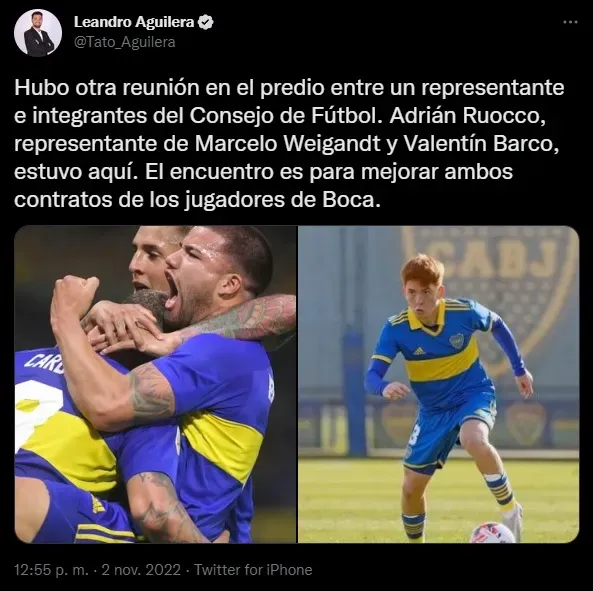Open the 12:55 p. m. timestamp
Image resolution: width=593 pixels, height=591 pixels.
51,570
